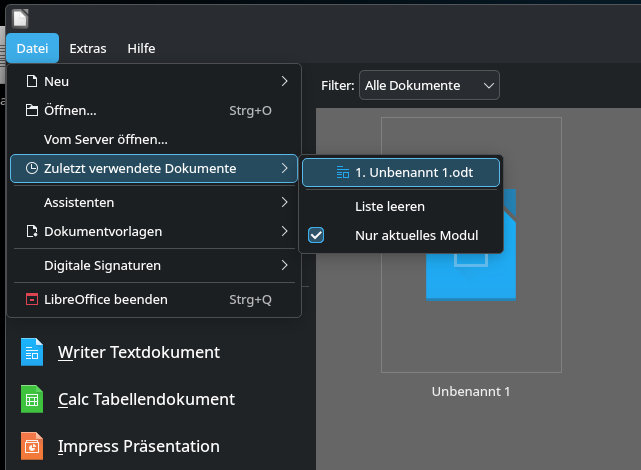Image resolution: width=641 pixels, height=470 pixels.
Task: Expand the Zuletzt verwendete Dokumente arrow
Action: [285, 168]
